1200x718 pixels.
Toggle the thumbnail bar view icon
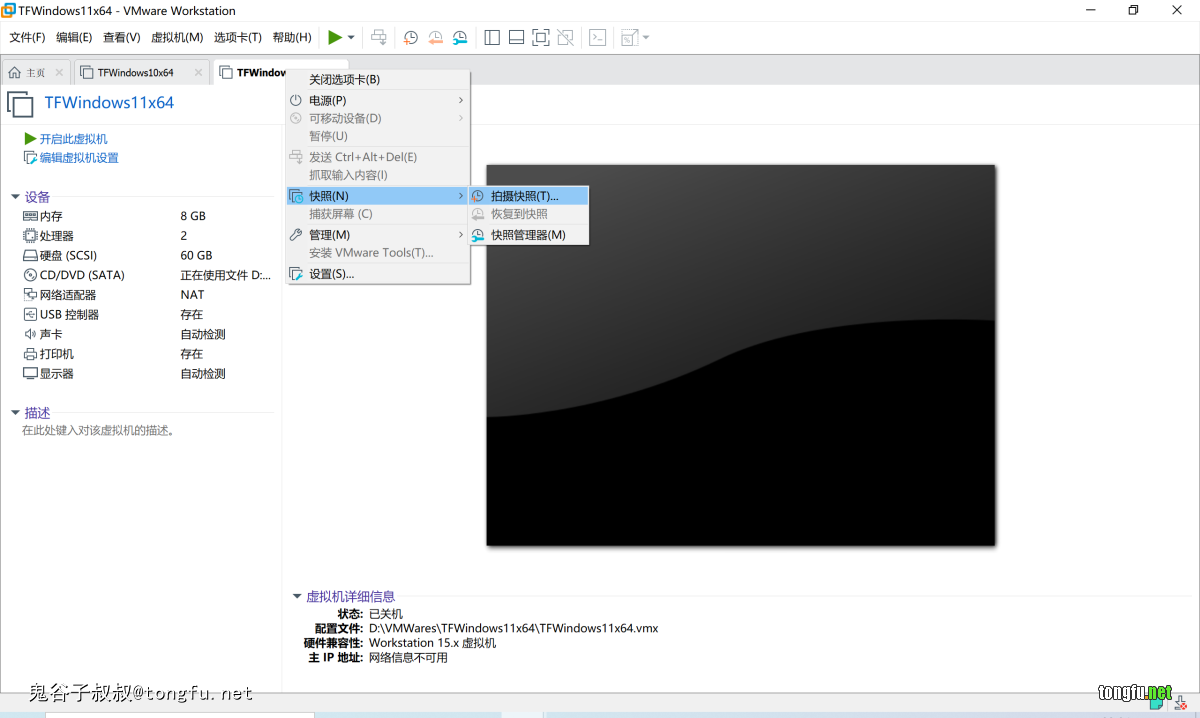coord(516,38)
